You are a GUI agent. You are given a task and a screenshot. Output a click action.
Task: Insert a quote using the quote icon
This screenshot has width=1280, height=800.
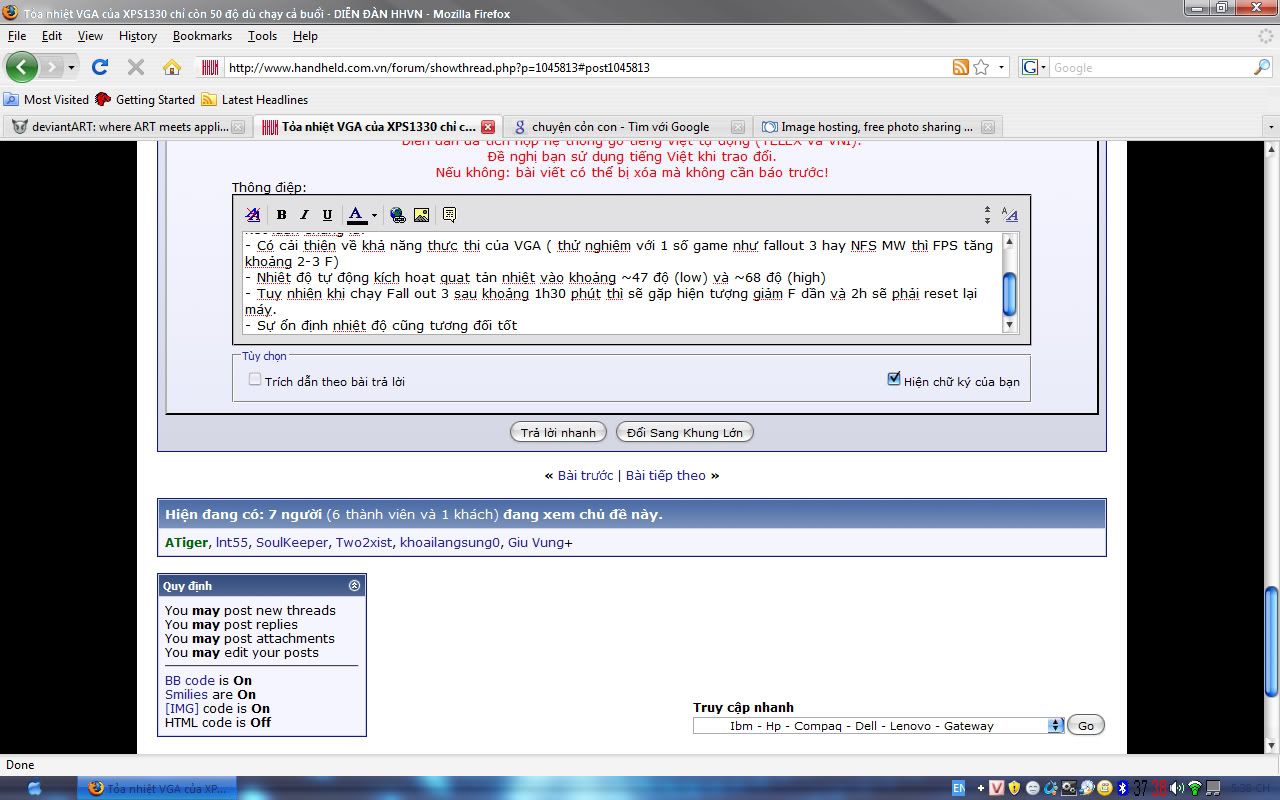click(448, 214)
